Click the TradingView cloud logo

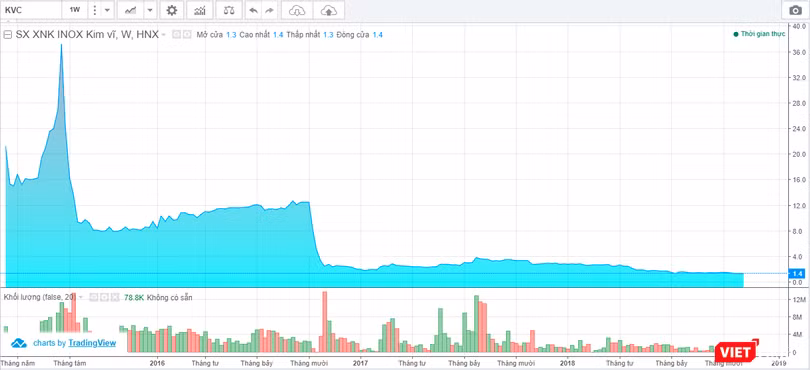[x=19, y=343]
